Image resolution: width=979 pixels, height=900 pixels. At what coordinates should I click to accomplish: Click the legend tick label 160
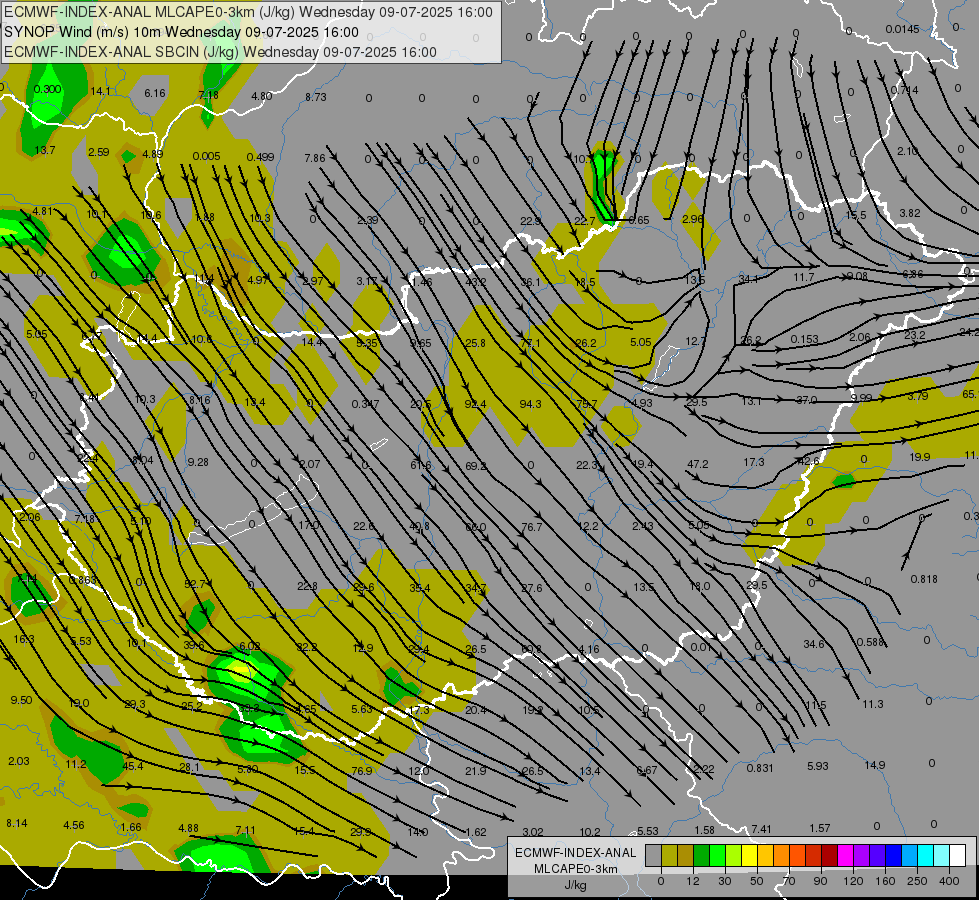[x=885, y=881]
